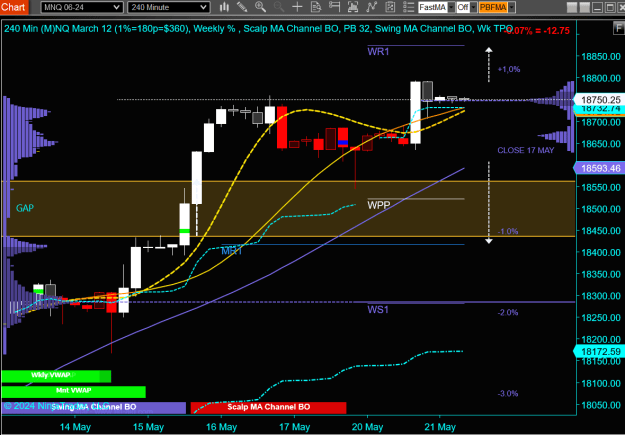Click the 18750.25 current price marker
Image resolution: width=625 pixels, height=435 pixels.
(x=600, y=100)
